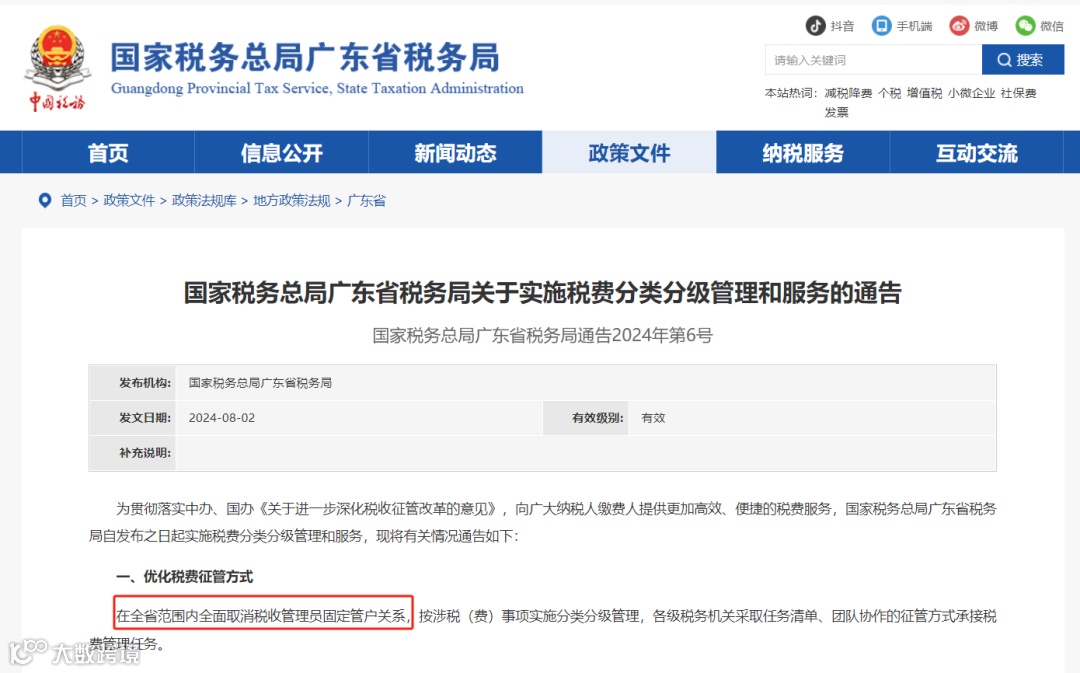The height and width of the screenshot is (673, 1080).
Task: Click the site title 国家税务总局广东省税务局
Action: pos(305,57)
